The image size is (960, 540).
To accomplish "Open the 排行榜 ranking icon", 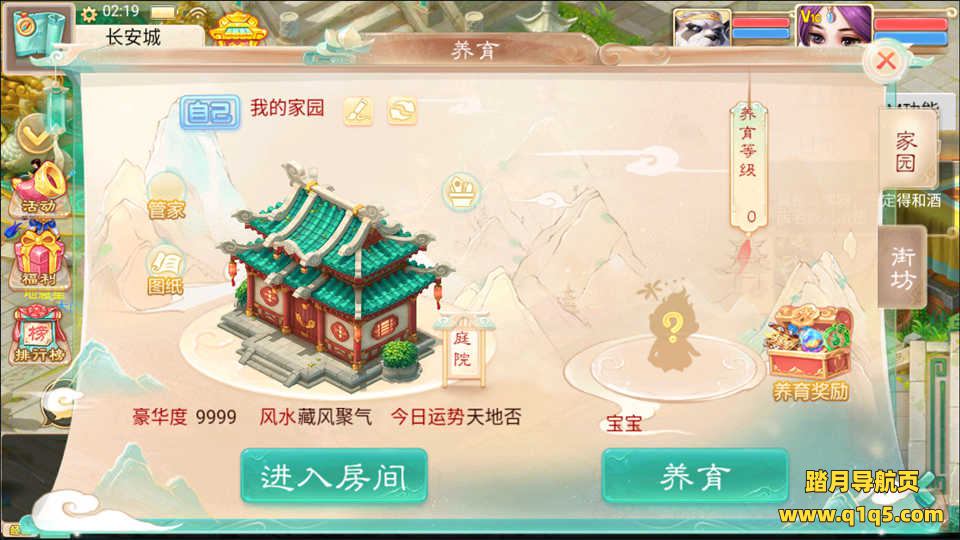I will coord(39,336).
